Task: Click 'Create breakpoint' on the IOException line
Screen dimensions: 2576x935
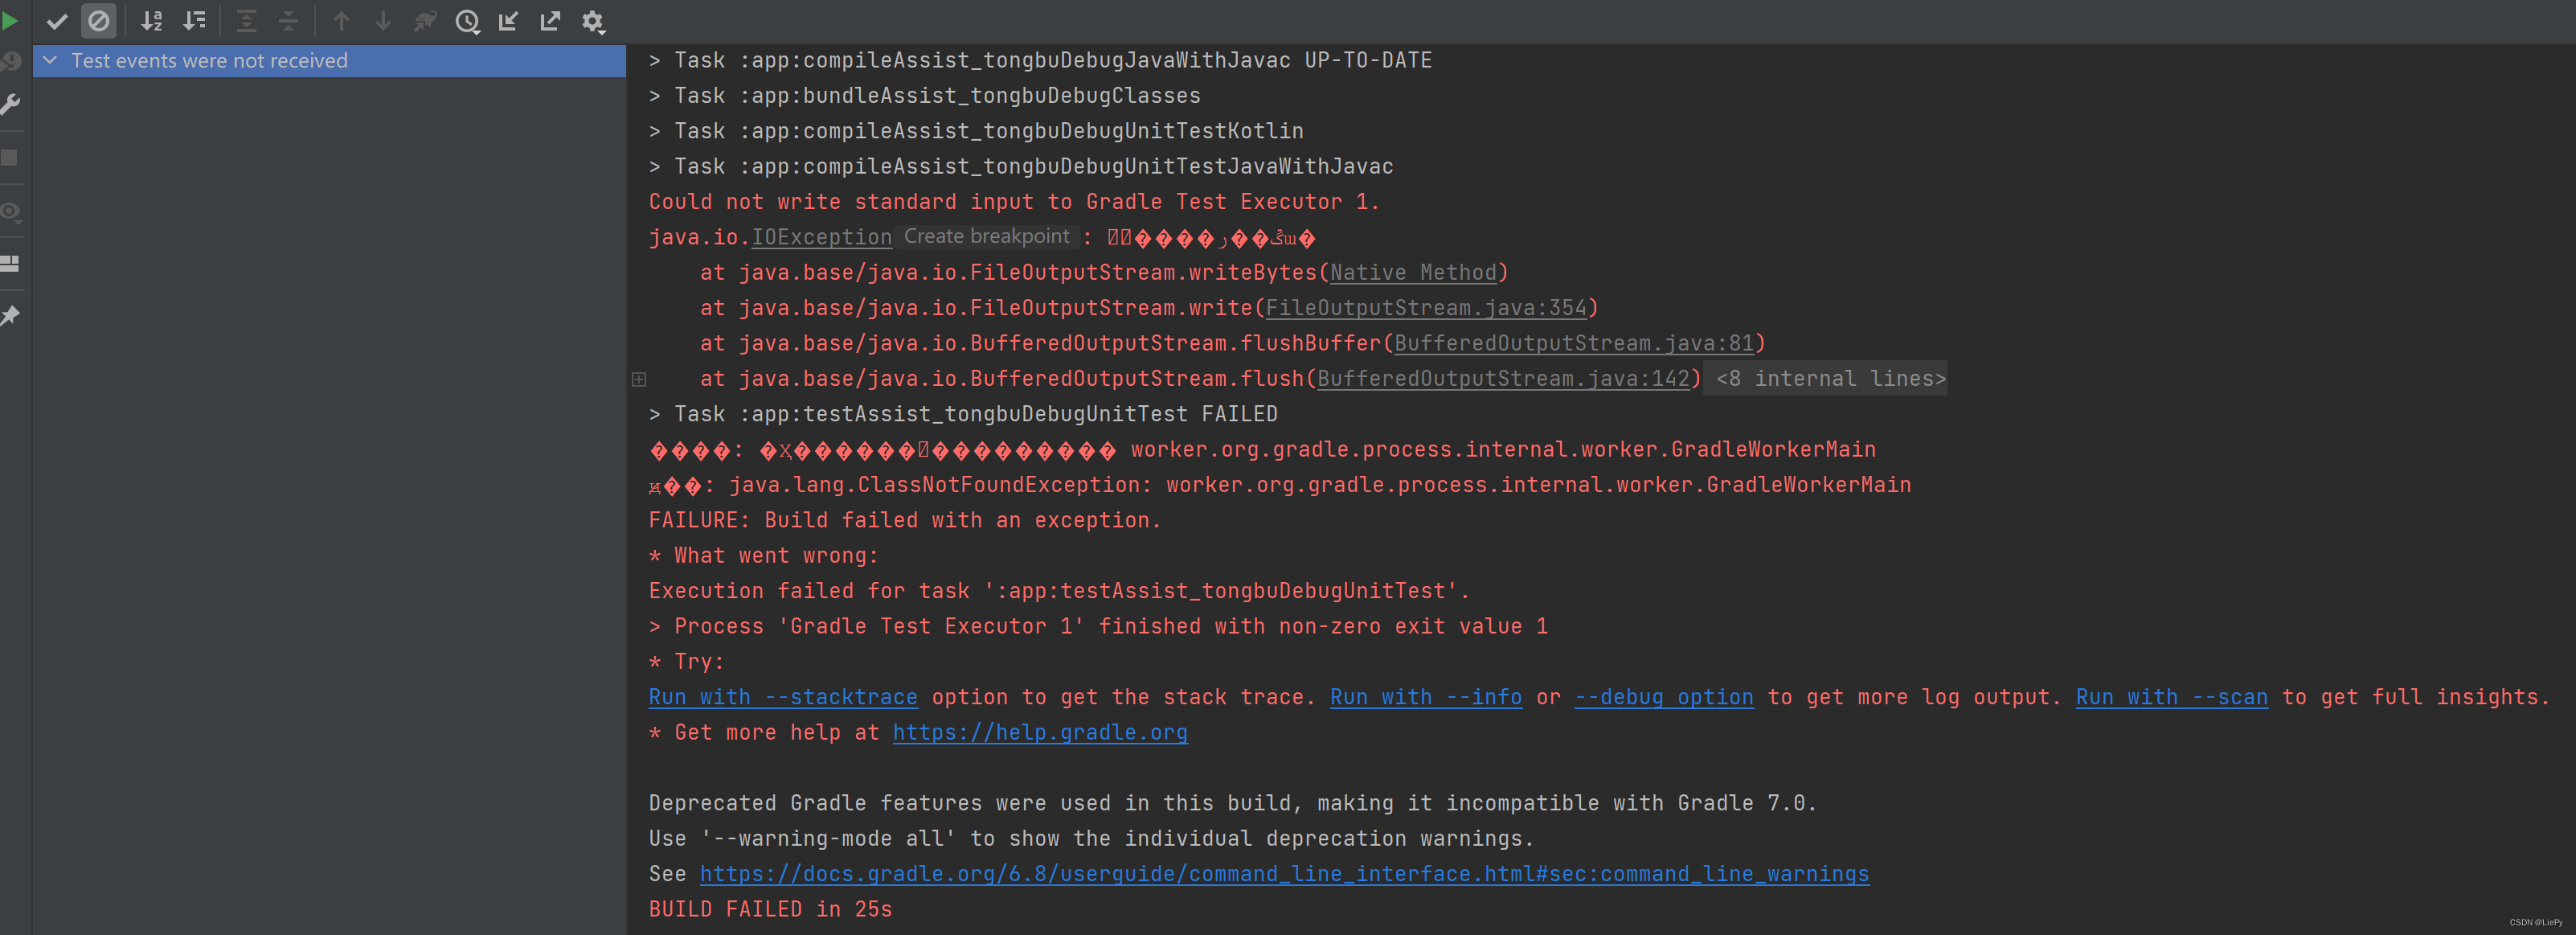Action: pyautogui.click(x=986, y=236)
